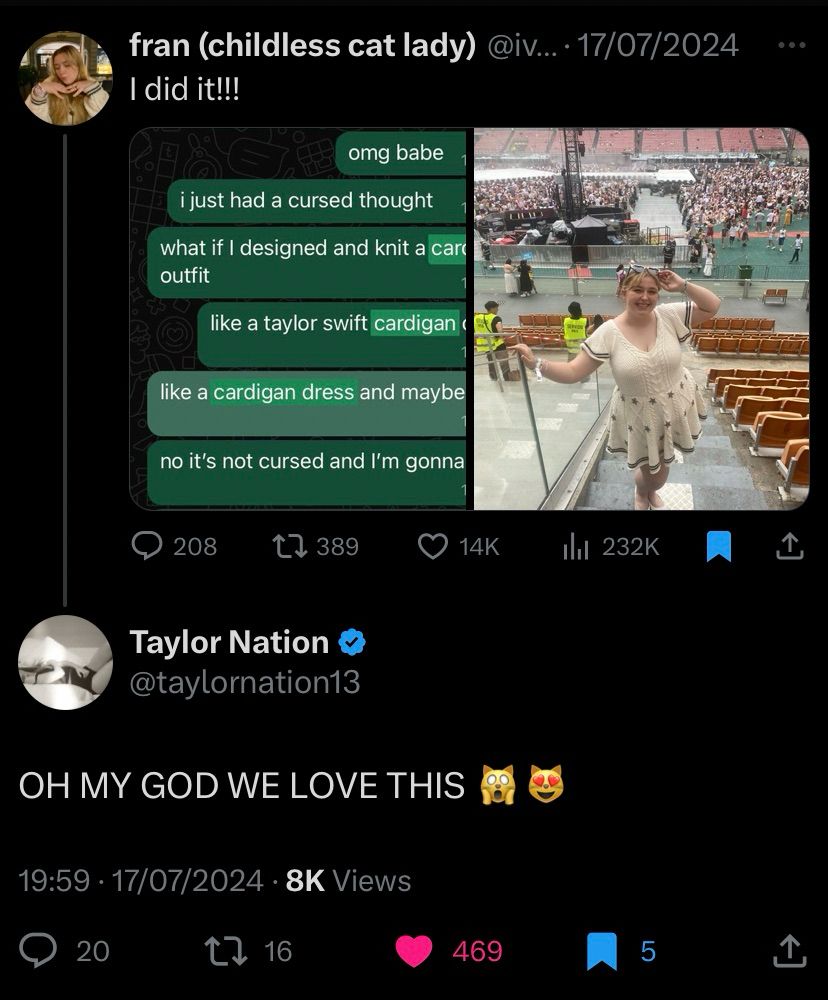
Task: View analytics showing 232K views
Action: [x=576, y=545]
